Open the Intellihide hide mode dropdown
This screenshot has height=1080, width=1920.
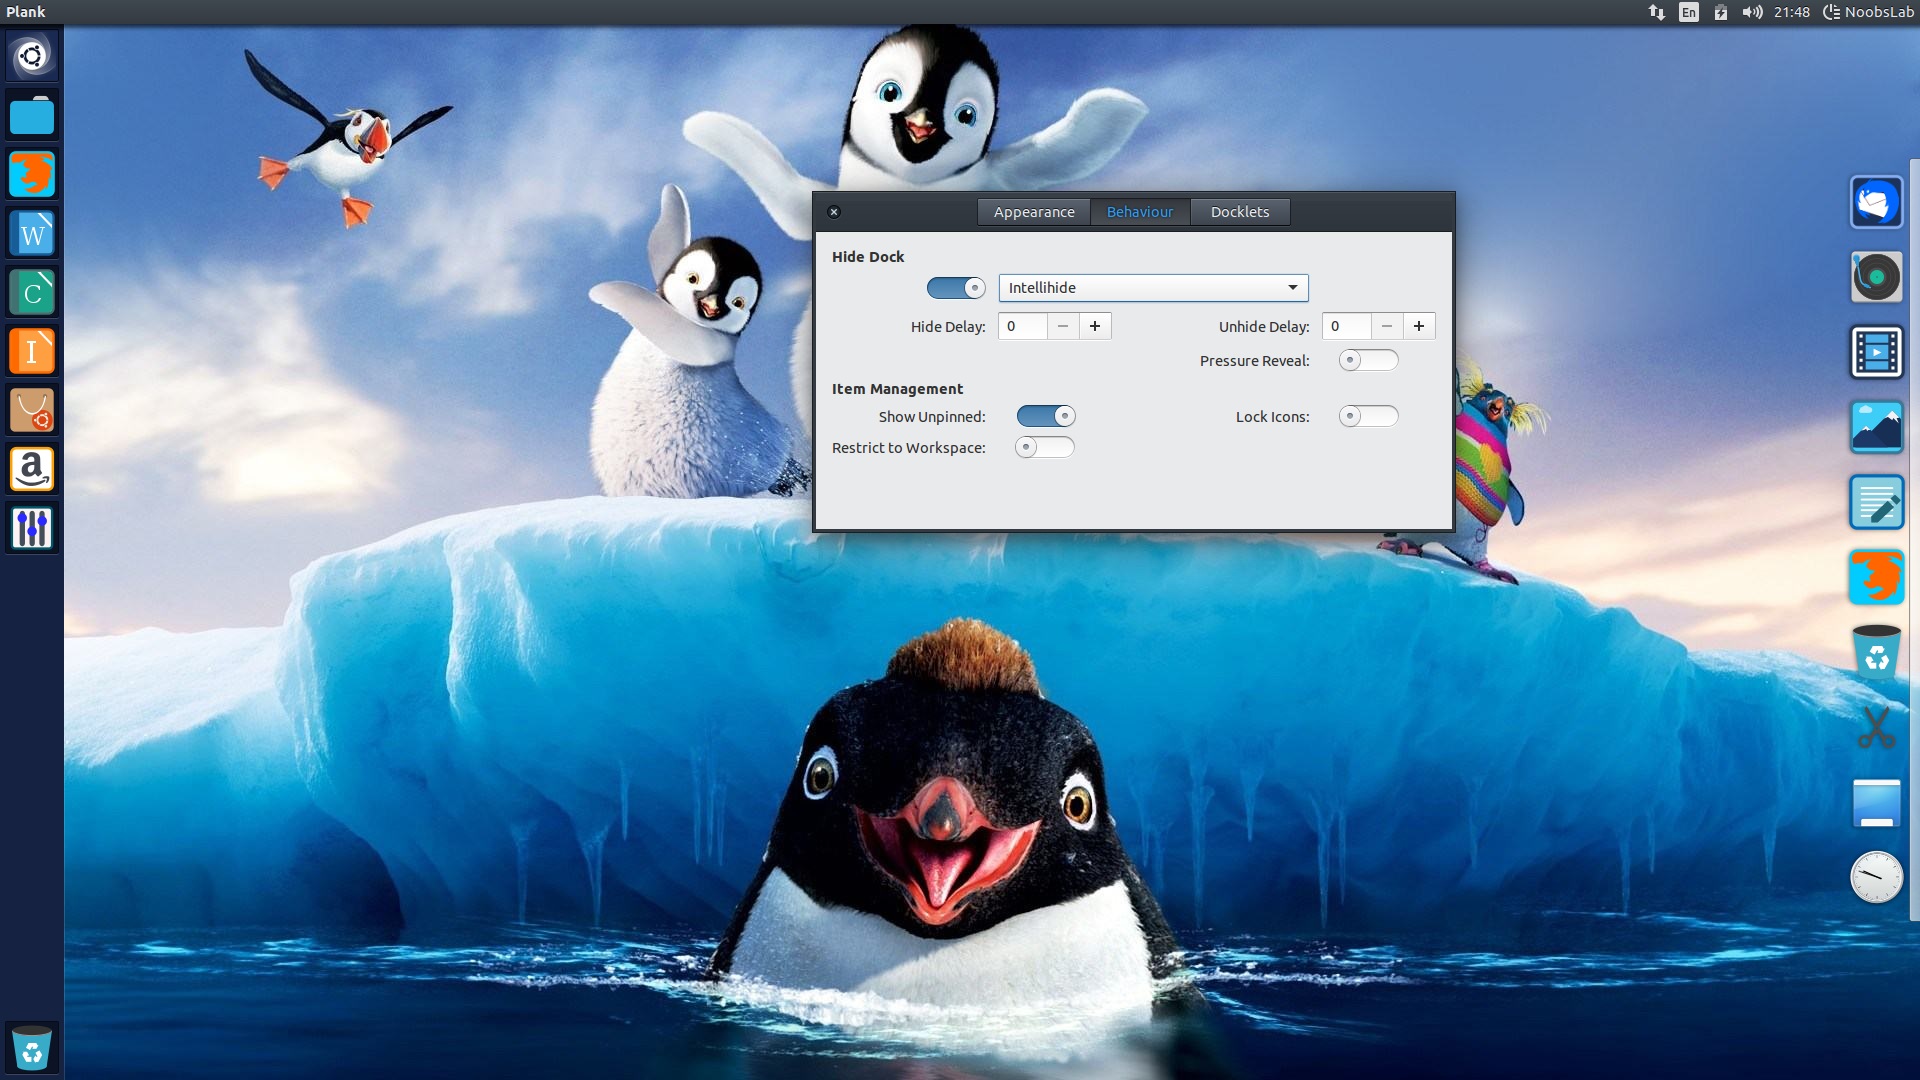pyautogui.click(x=1153, y=288)
